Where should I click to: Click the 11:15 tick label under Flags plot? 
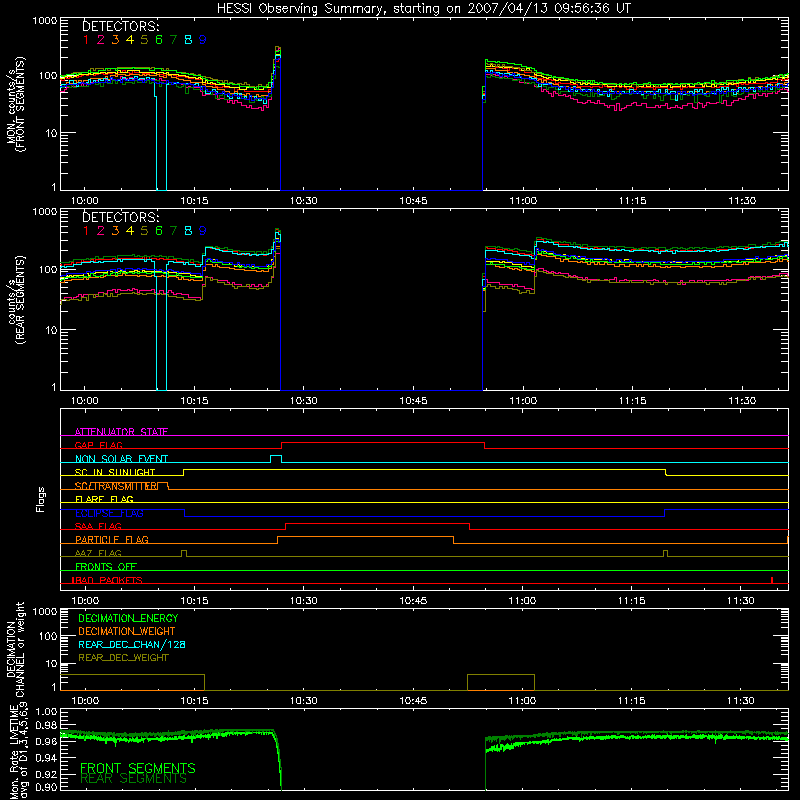click(632, 601)
